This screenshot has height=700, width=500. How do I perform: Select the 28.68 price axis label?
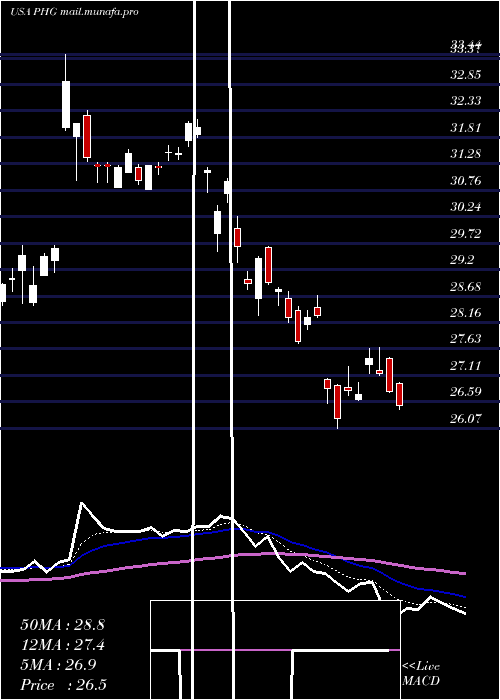click(466, 286)
